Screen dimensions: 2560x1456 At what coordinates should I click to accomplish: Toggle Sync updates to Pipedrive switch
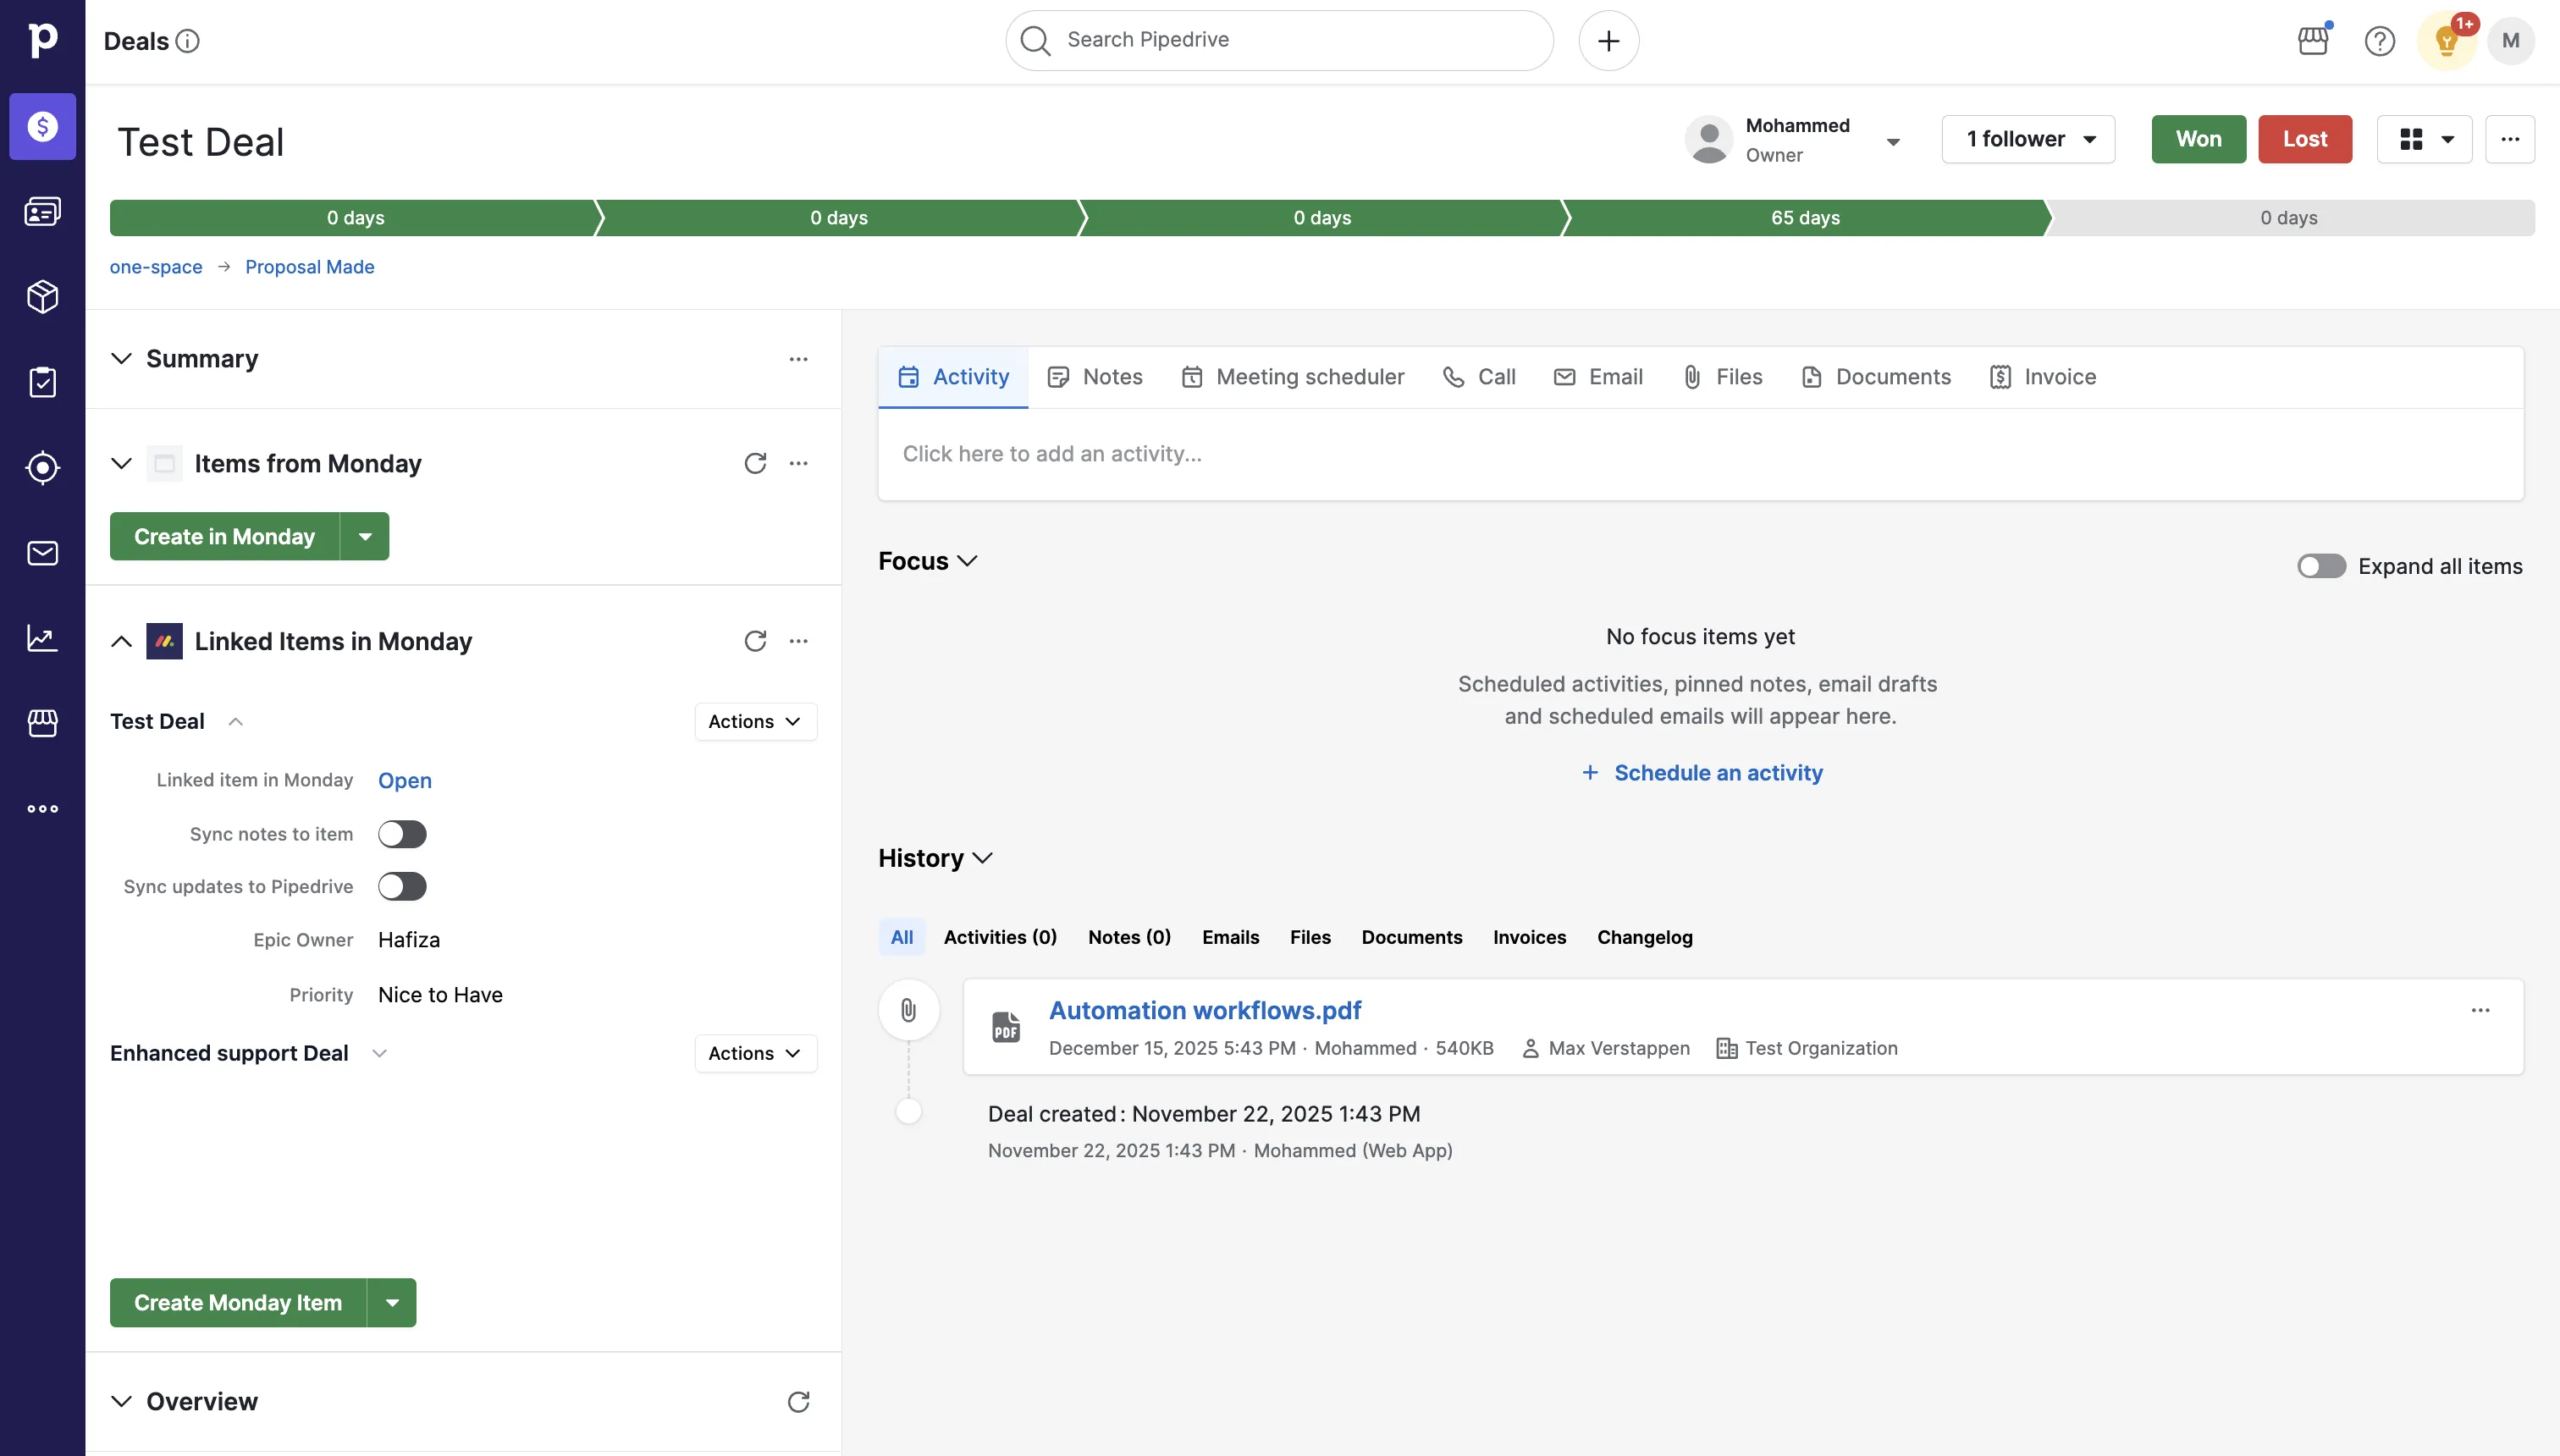402,886
